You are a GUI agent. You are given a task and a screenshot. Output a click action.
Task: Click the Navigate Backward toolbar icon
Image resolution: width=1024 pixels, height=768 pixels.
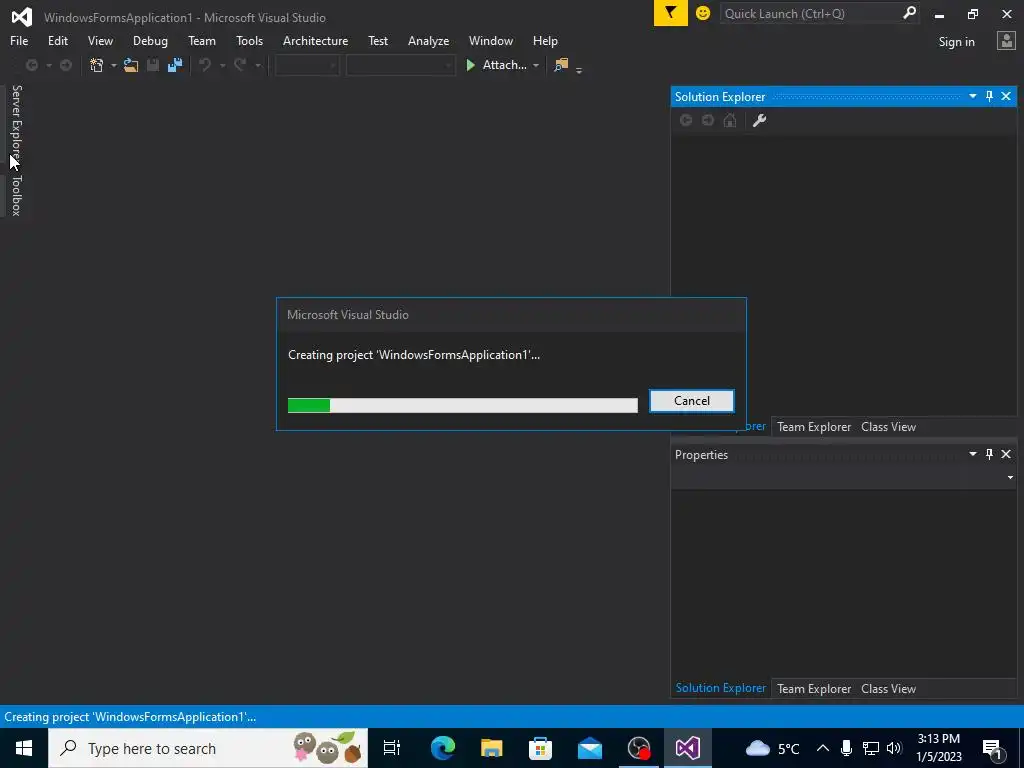point(31,65)
